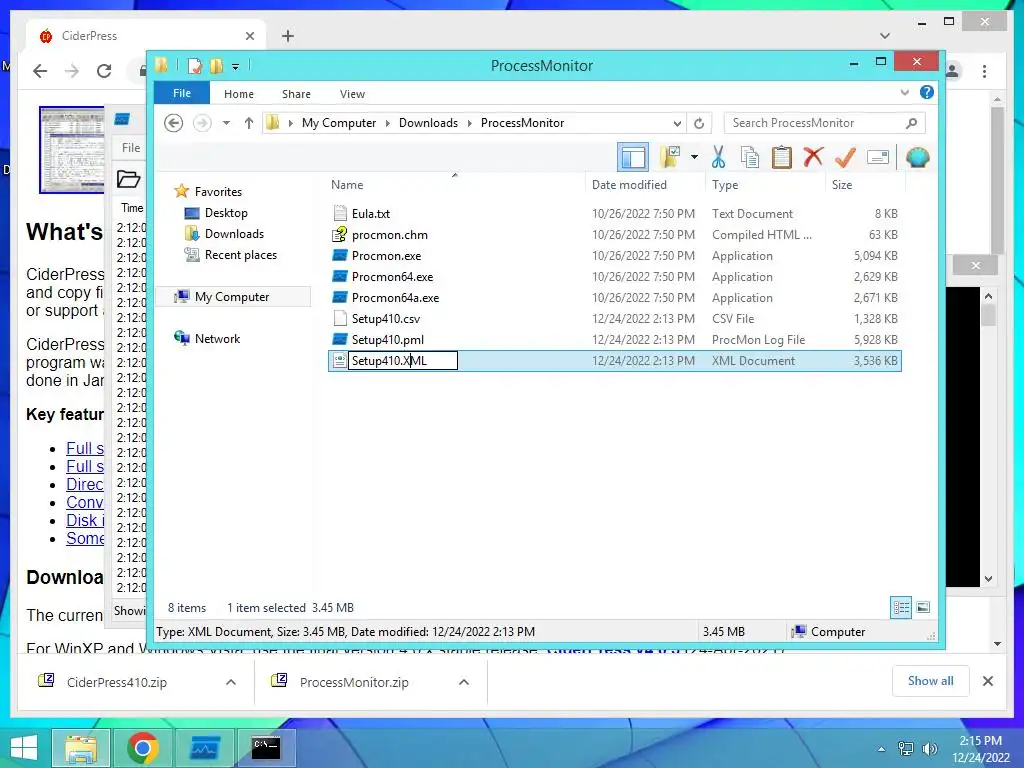The height and width of the screenshot is (768, 1024).
Task: Open Desktop in the navigation pane
Action: 226,213
